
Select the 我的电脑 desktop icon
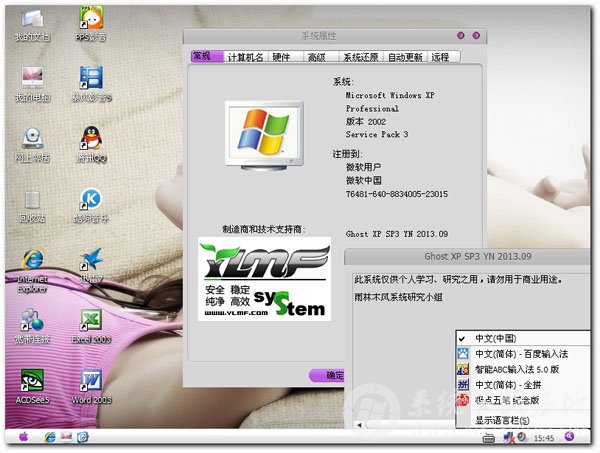pos(32,85)
